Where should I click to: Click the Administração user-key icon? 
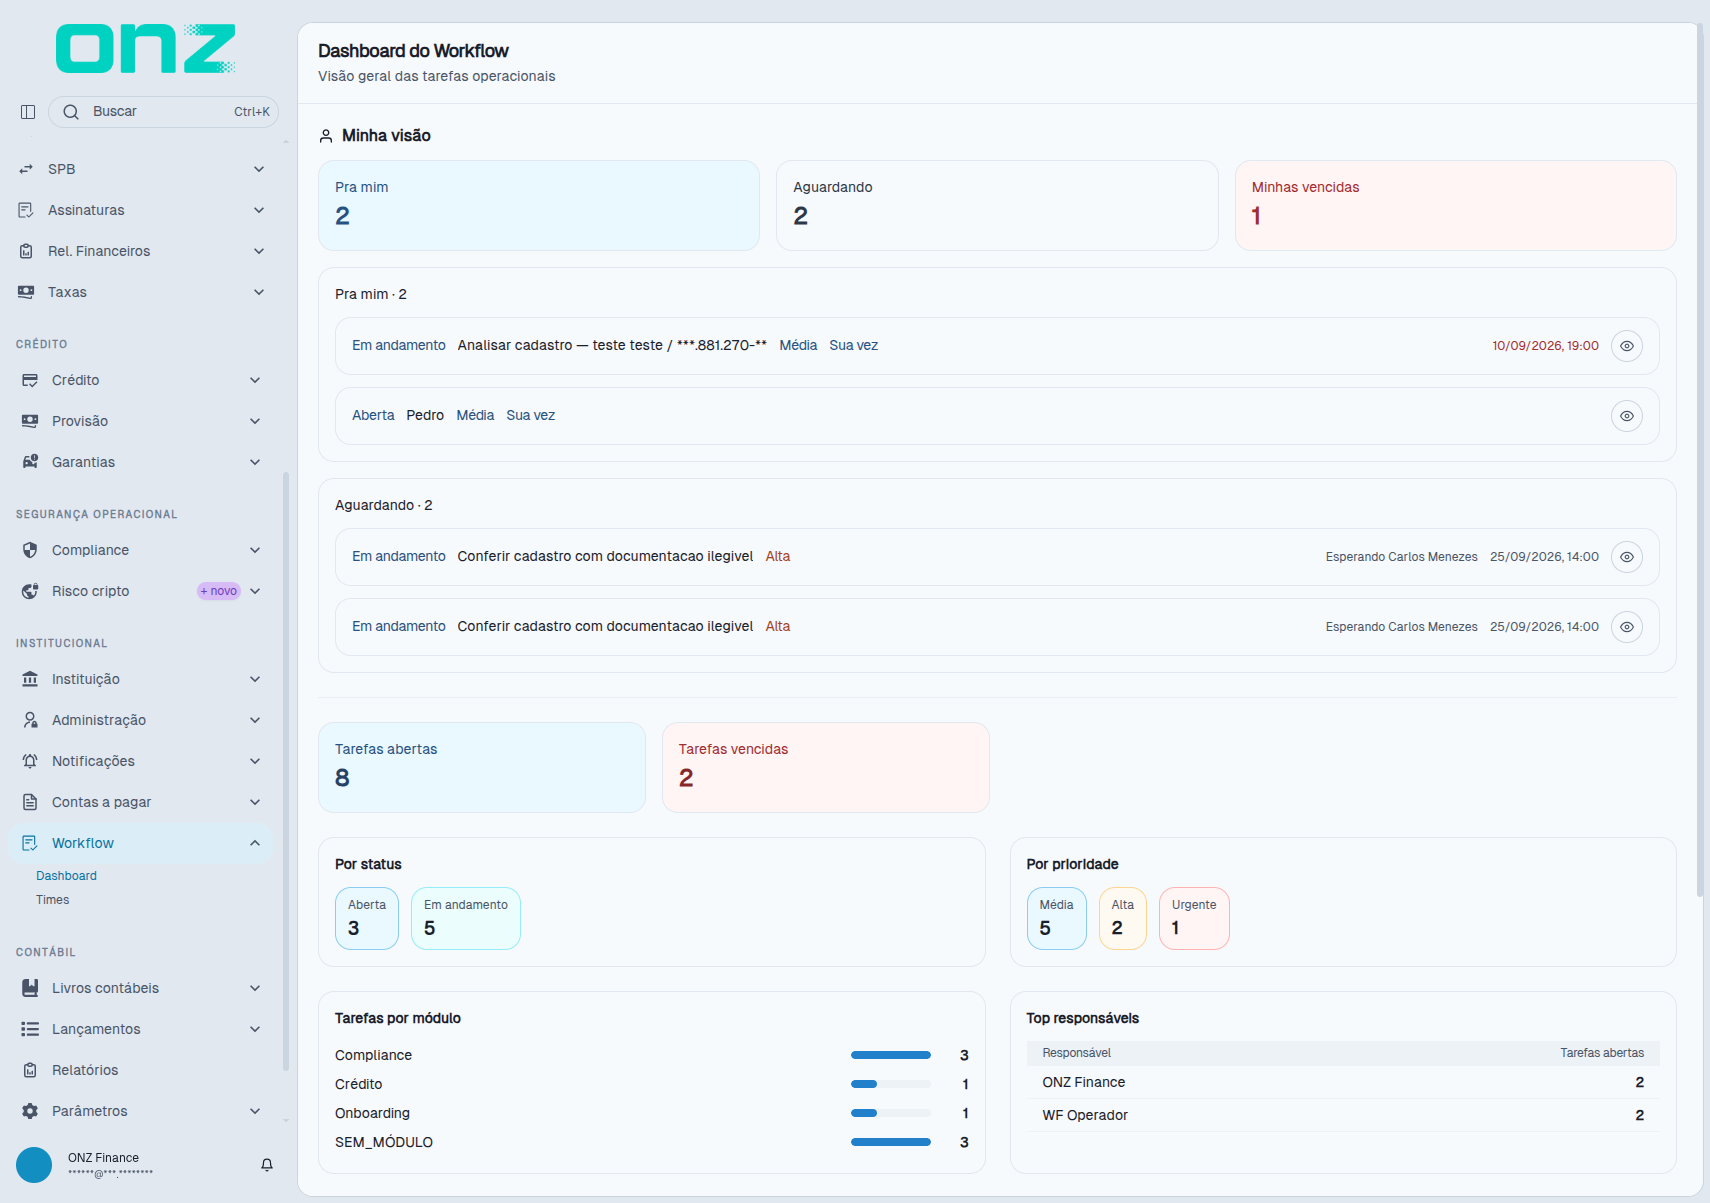[x=30, y=720]
